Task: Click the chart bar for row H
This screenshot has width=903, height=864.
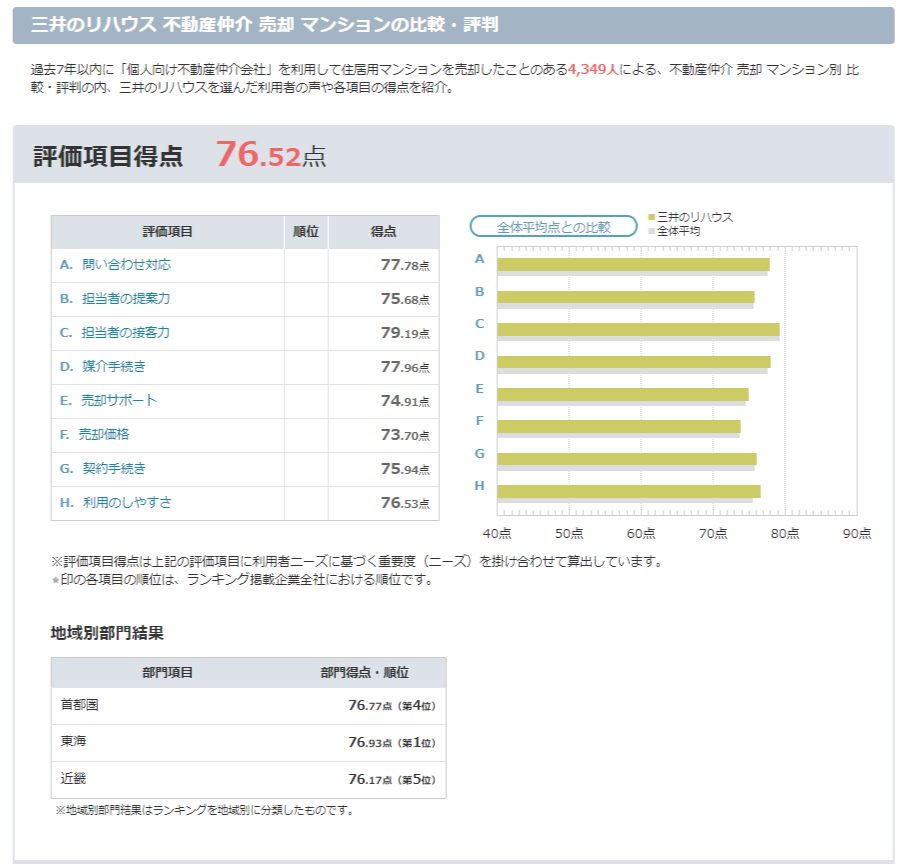Action: 628,491
